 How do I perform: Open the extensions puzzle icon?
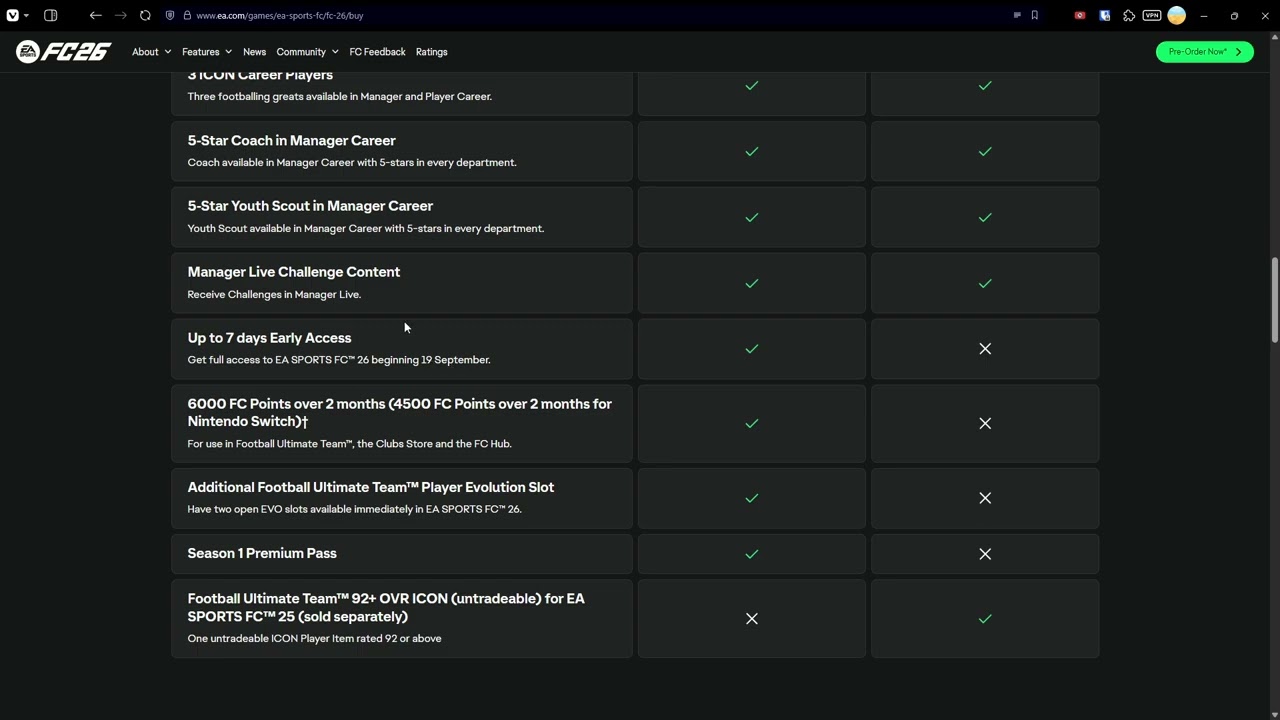(x=1129, y=15)
